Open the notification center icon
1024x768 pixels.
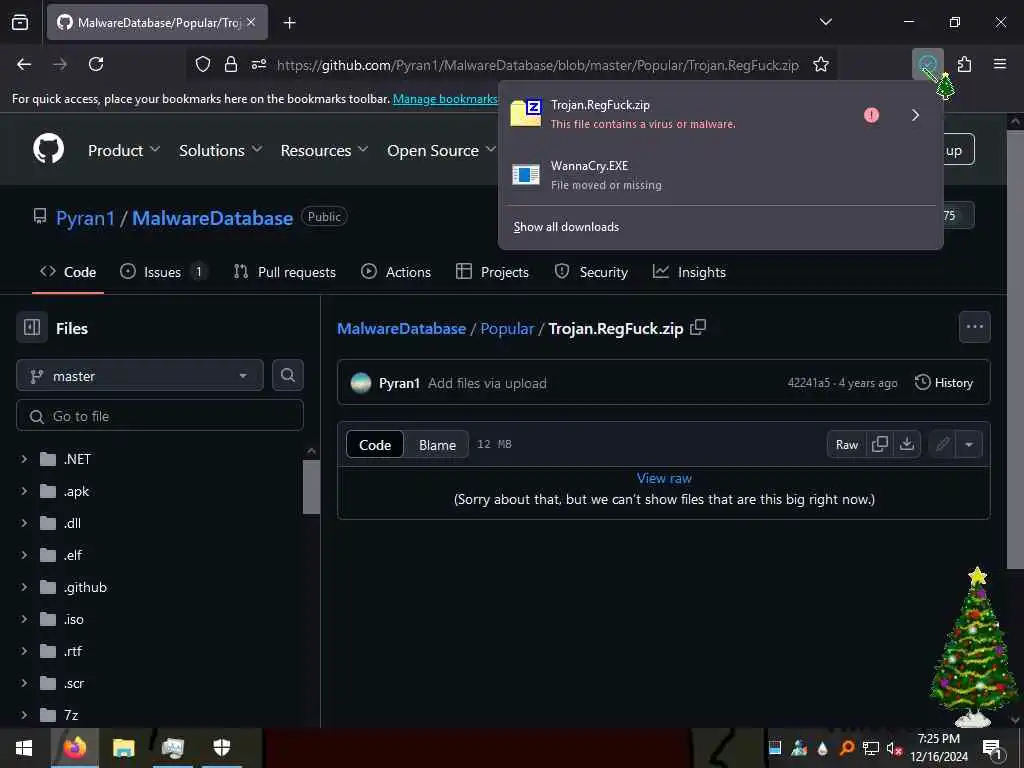pyautogui.click(x=992, y=748)
